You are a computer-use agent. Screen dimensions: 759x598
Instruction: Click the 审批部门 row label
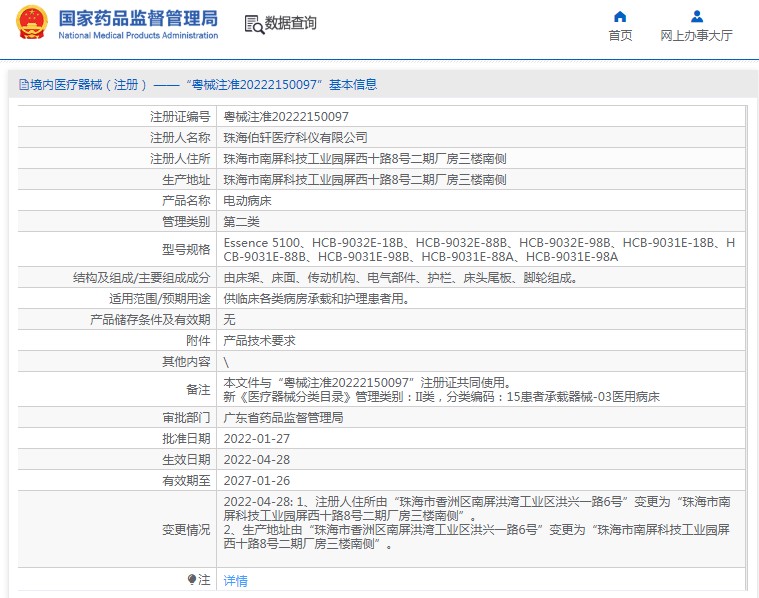(186, 417)
